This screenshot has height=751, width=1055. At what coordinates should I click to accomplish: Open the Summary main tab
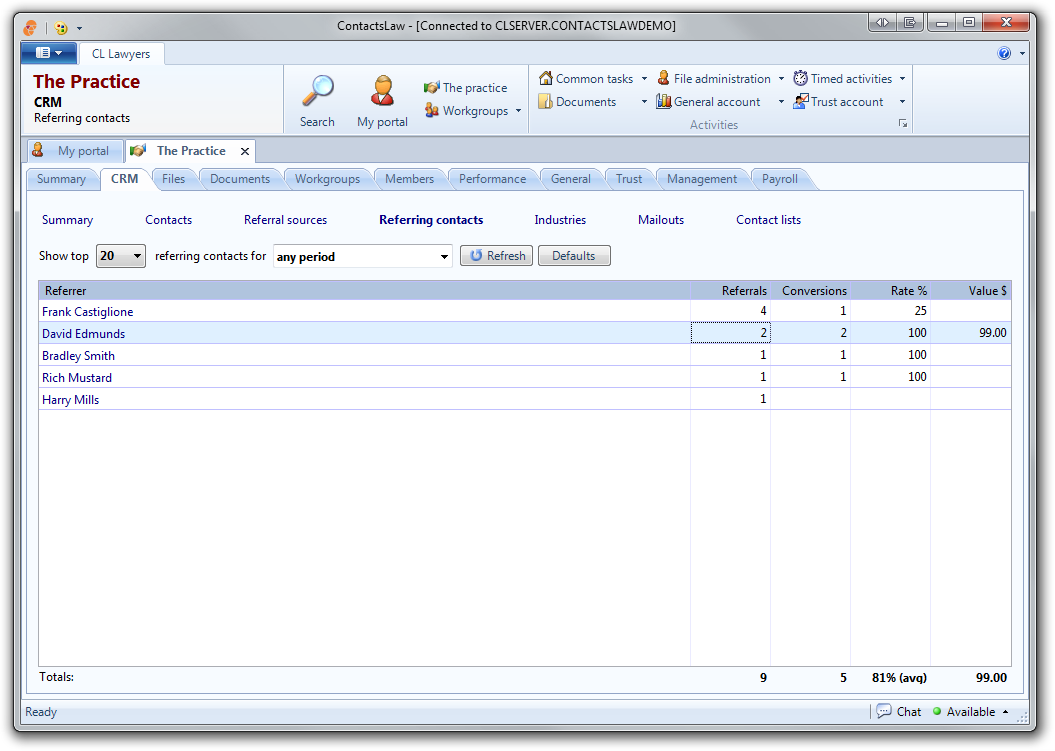(x=61, y=179)
